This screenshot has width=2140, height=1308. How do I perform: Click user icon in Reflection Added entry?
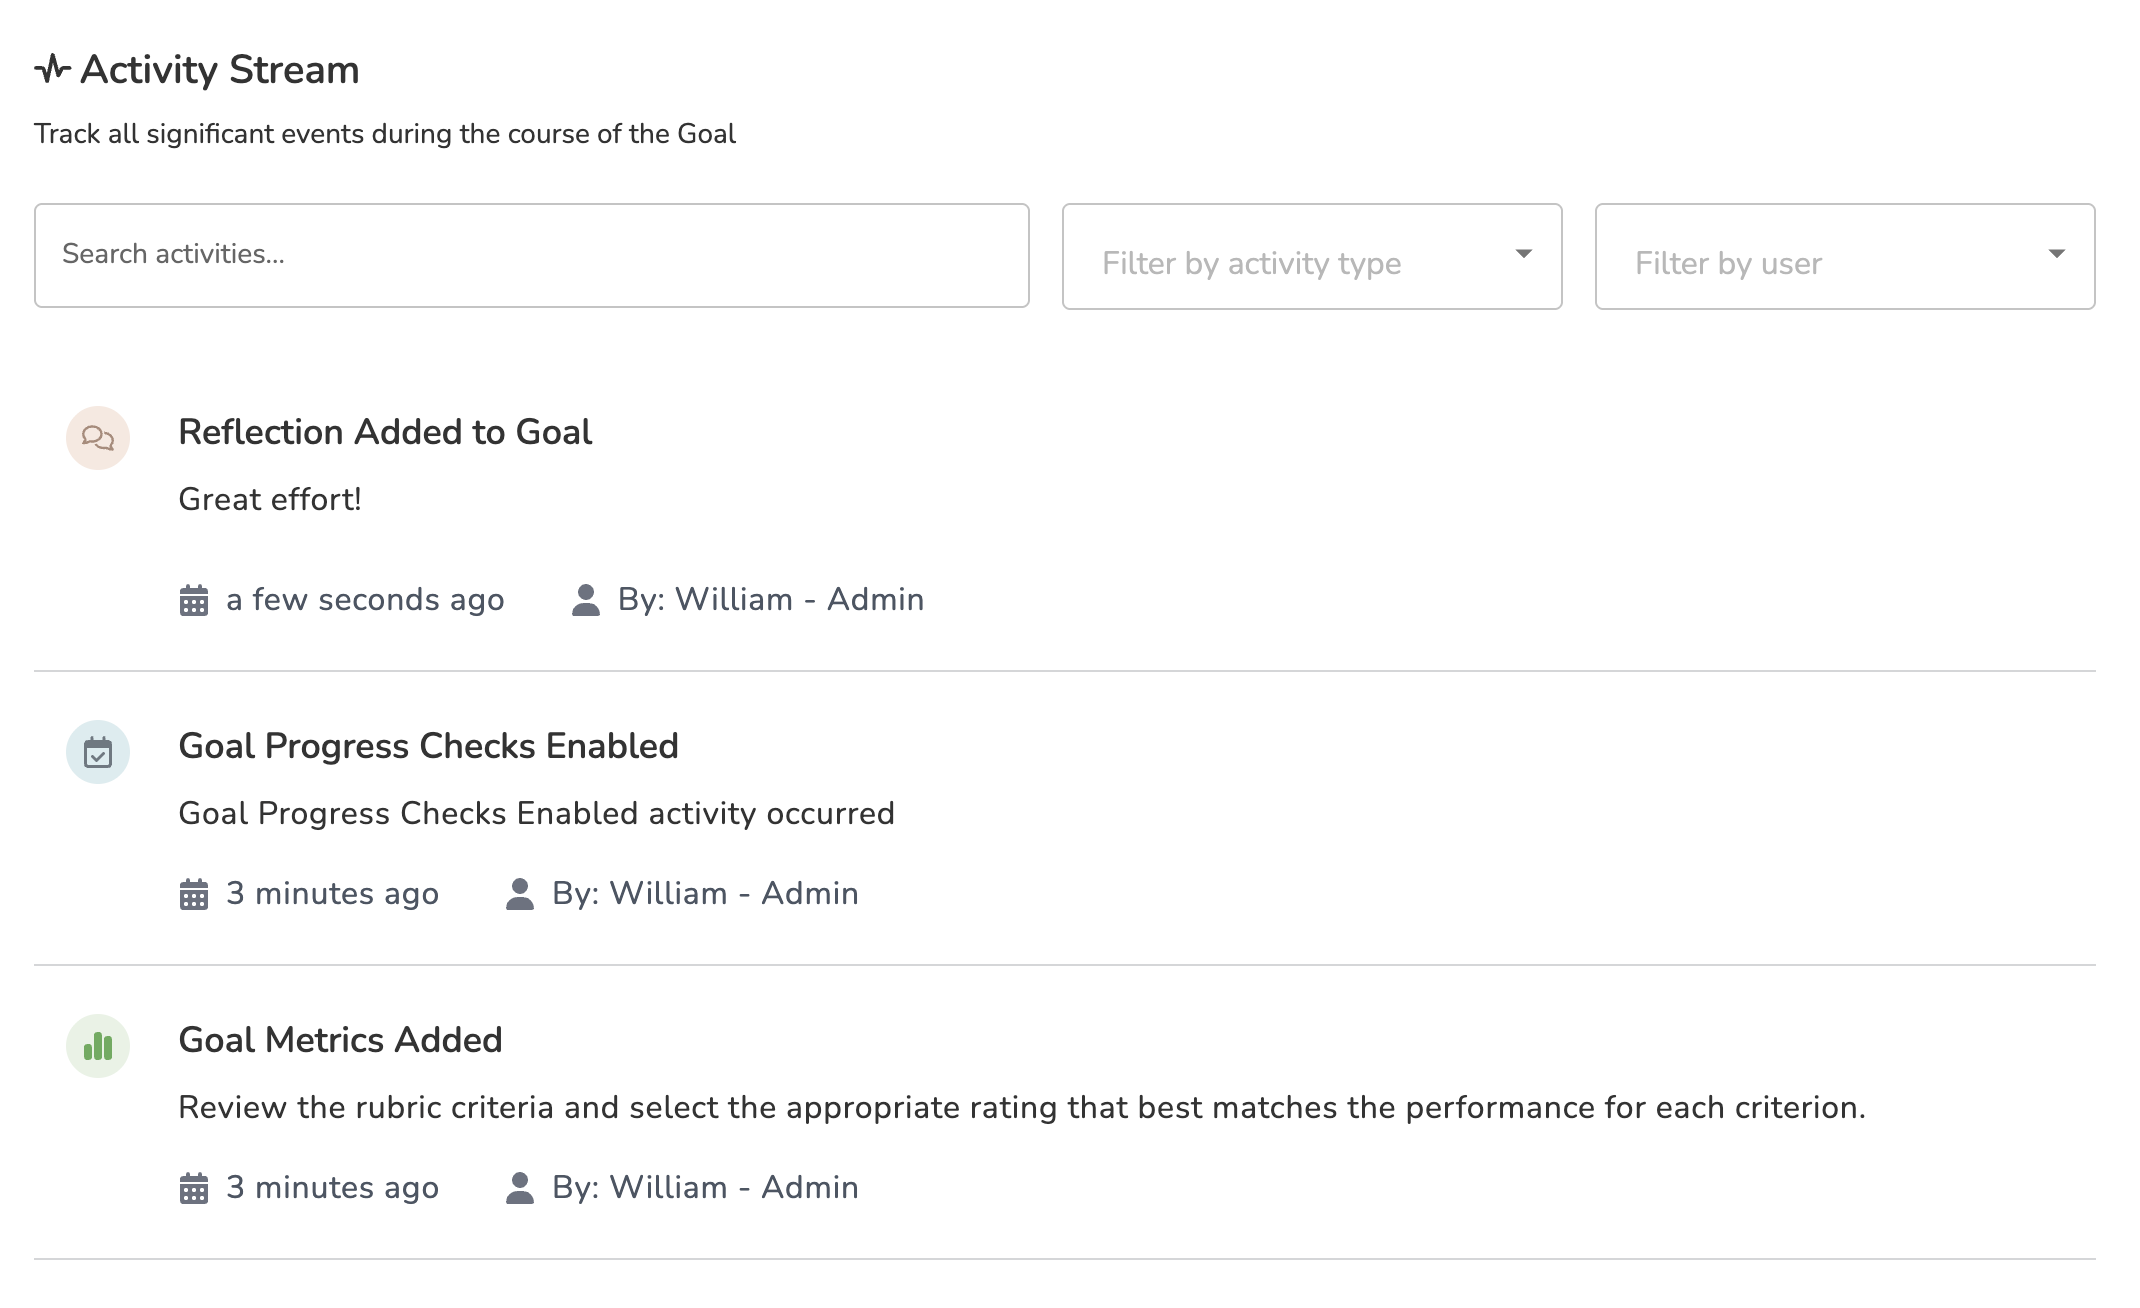586,600
